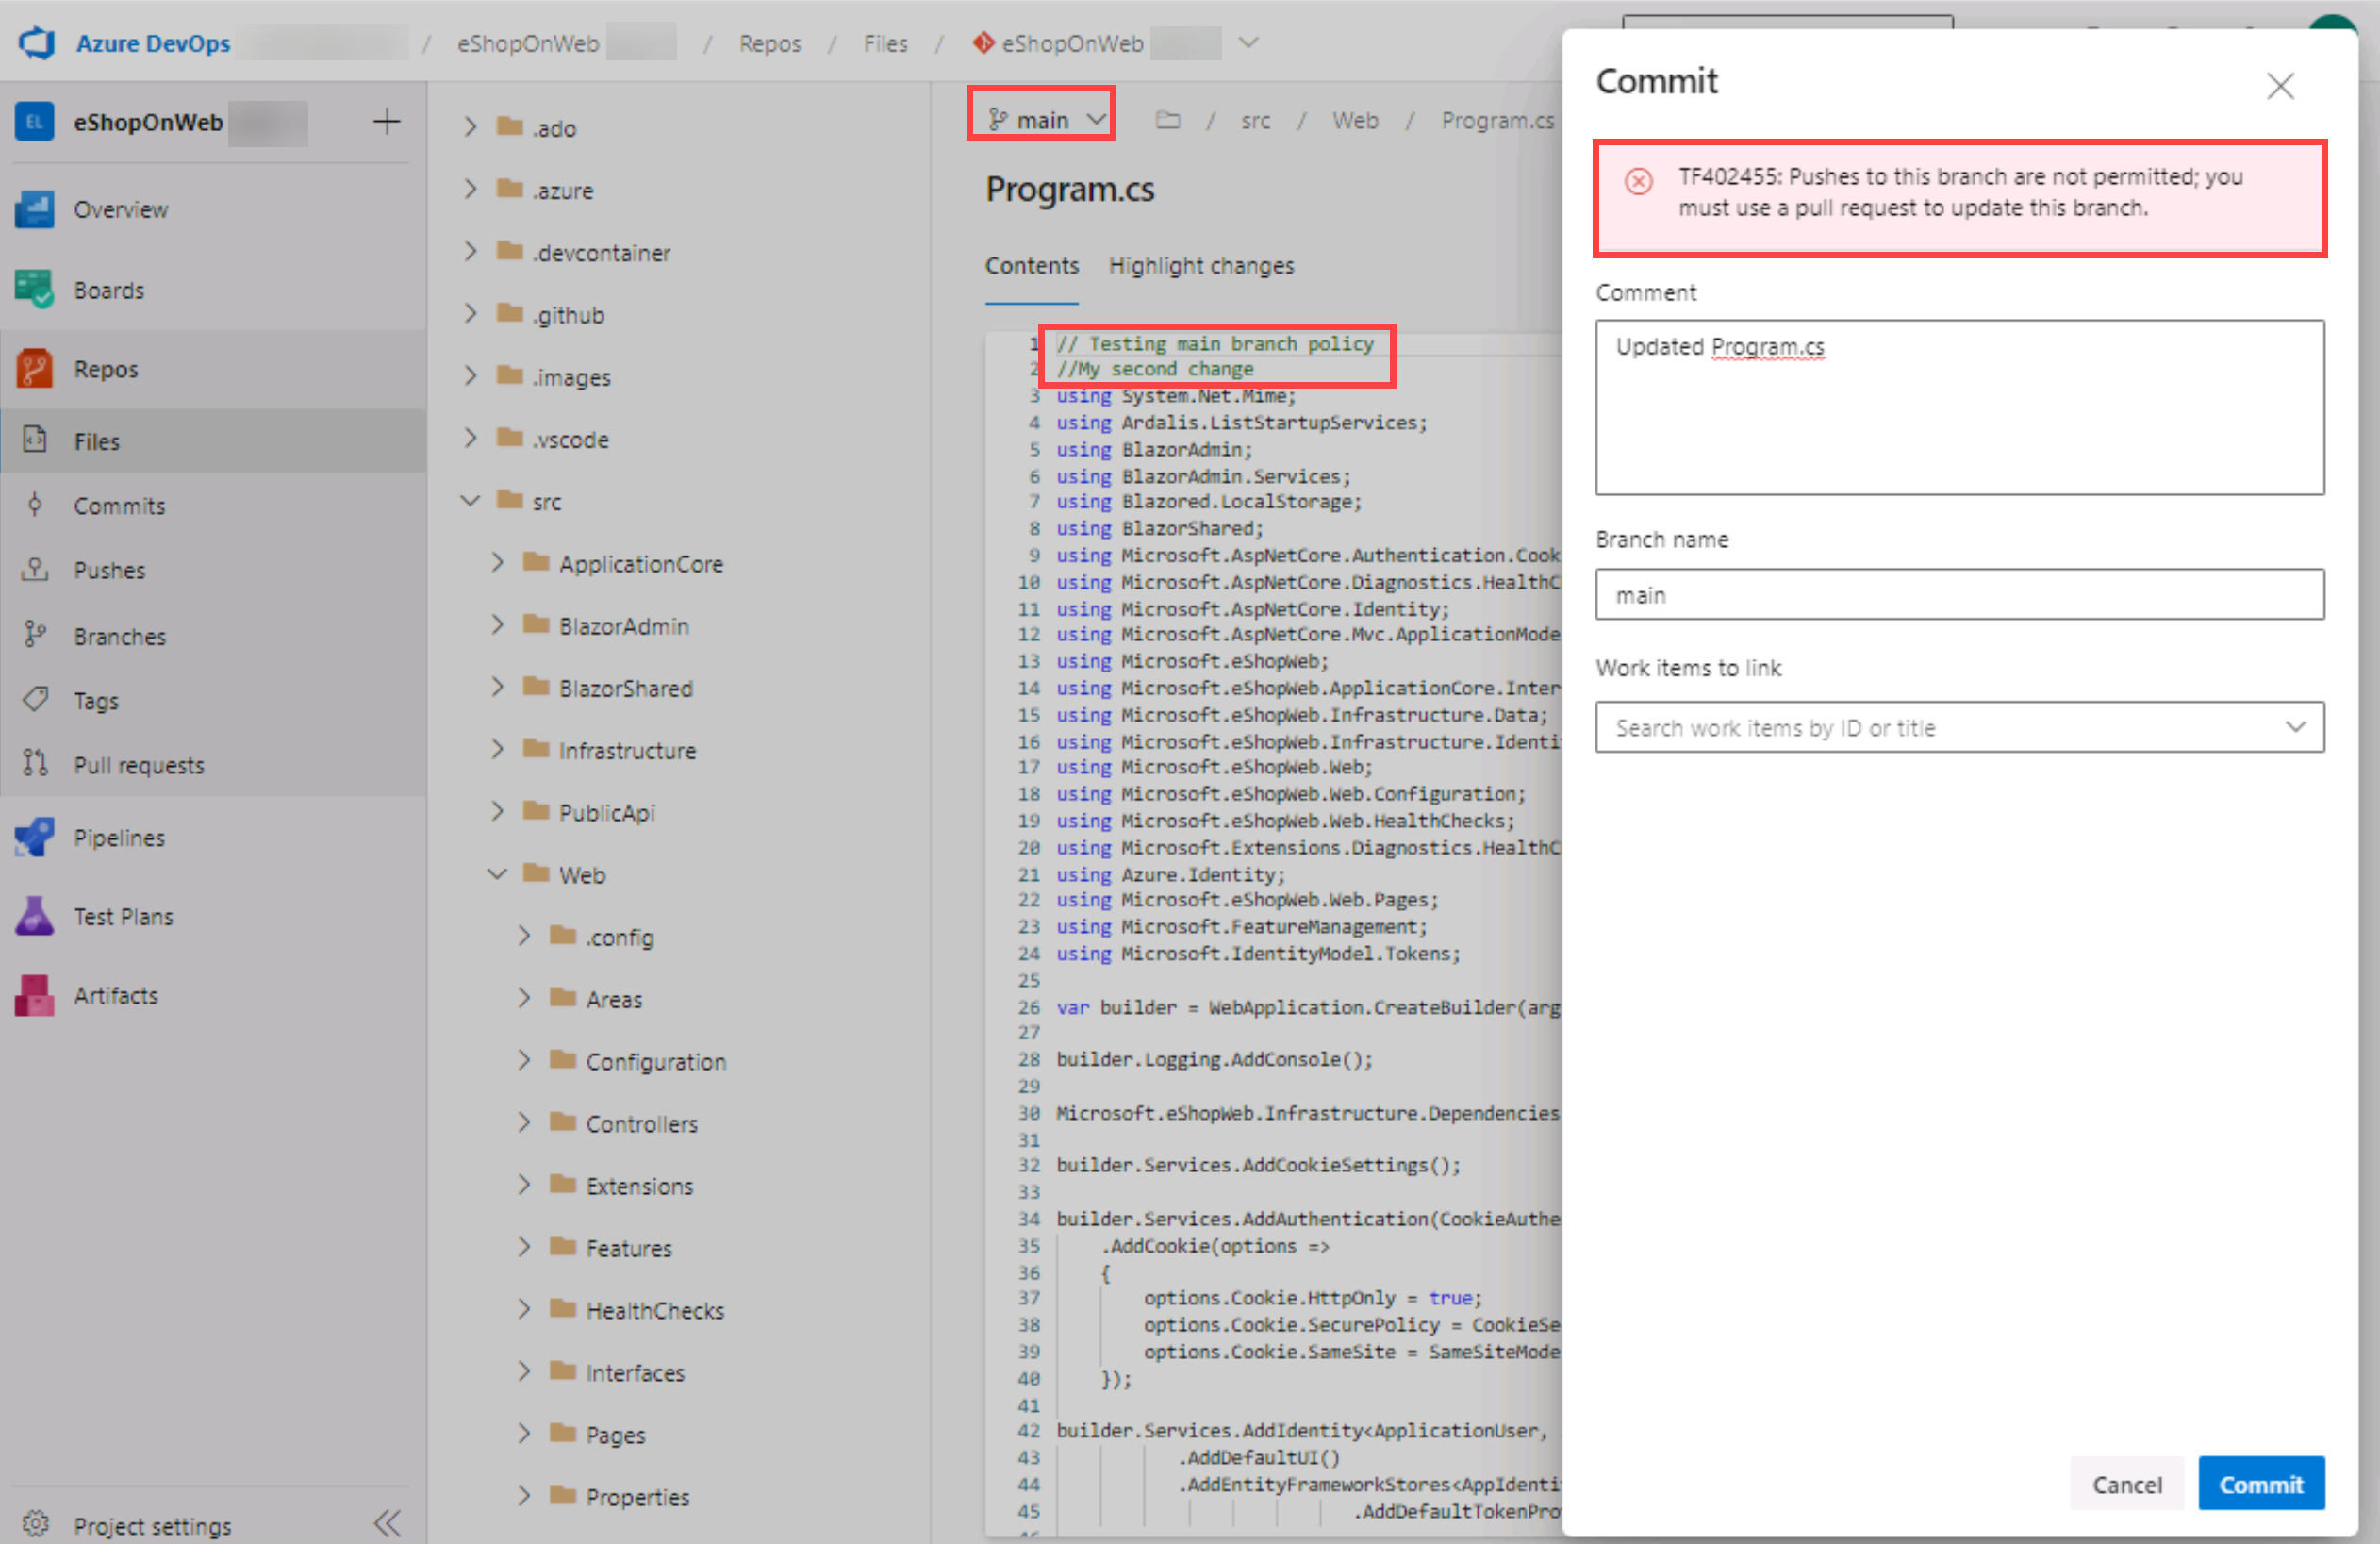This screenshot has height=1544, width=2380.
Task: Select Branches in the Repos menu
Action: point(213,636)
